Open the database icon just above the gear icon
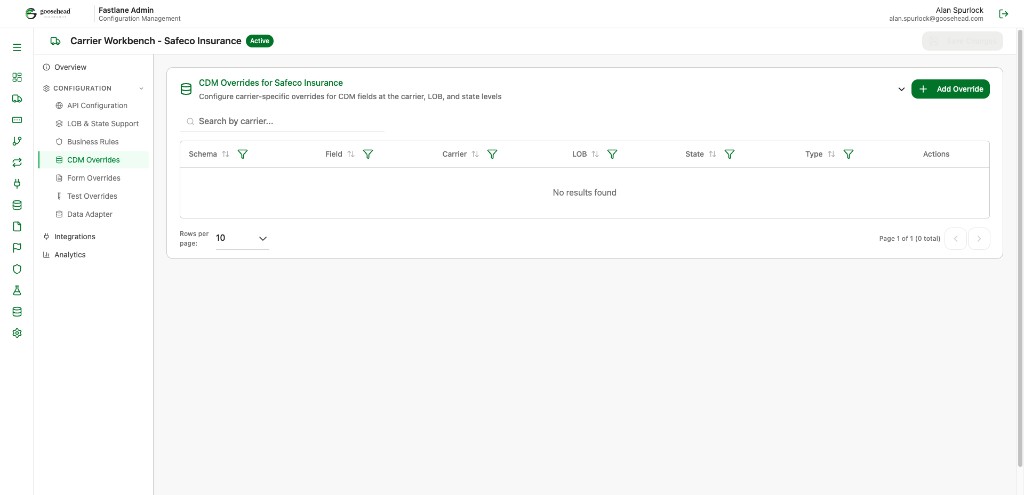The image size is (1024, 495). (17, 311)
